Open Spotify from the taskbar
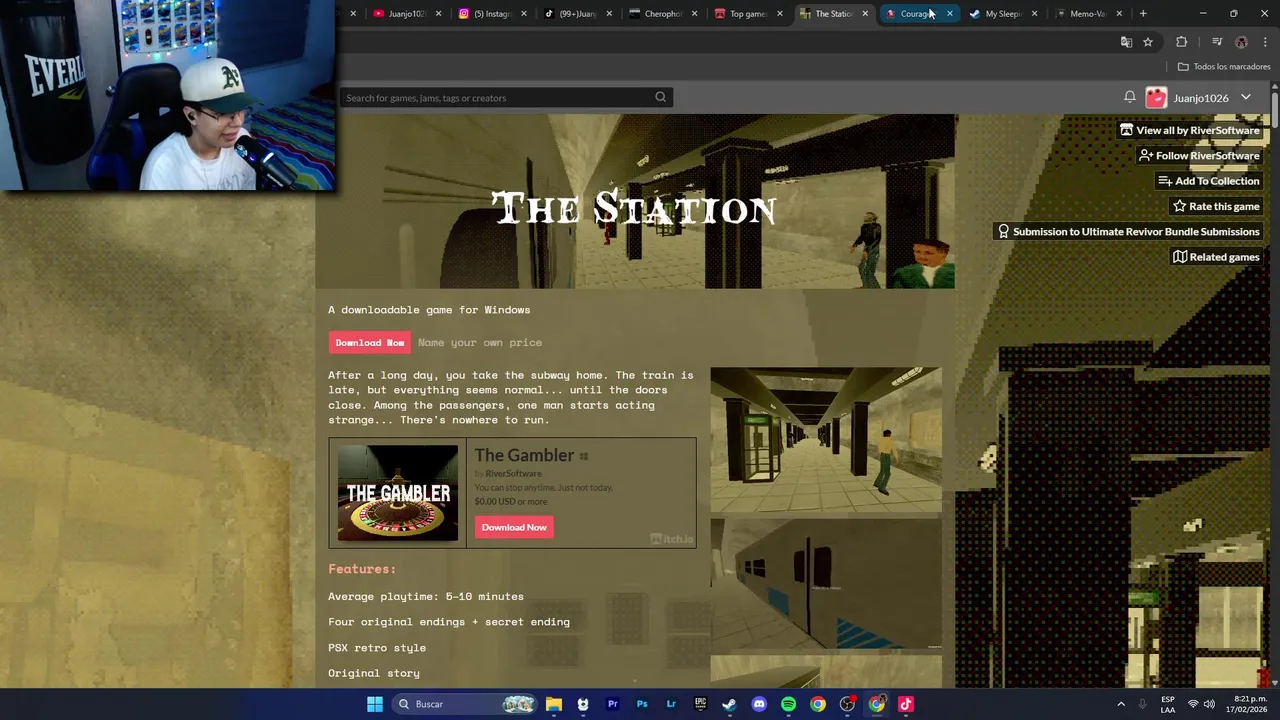 point(788,704)
